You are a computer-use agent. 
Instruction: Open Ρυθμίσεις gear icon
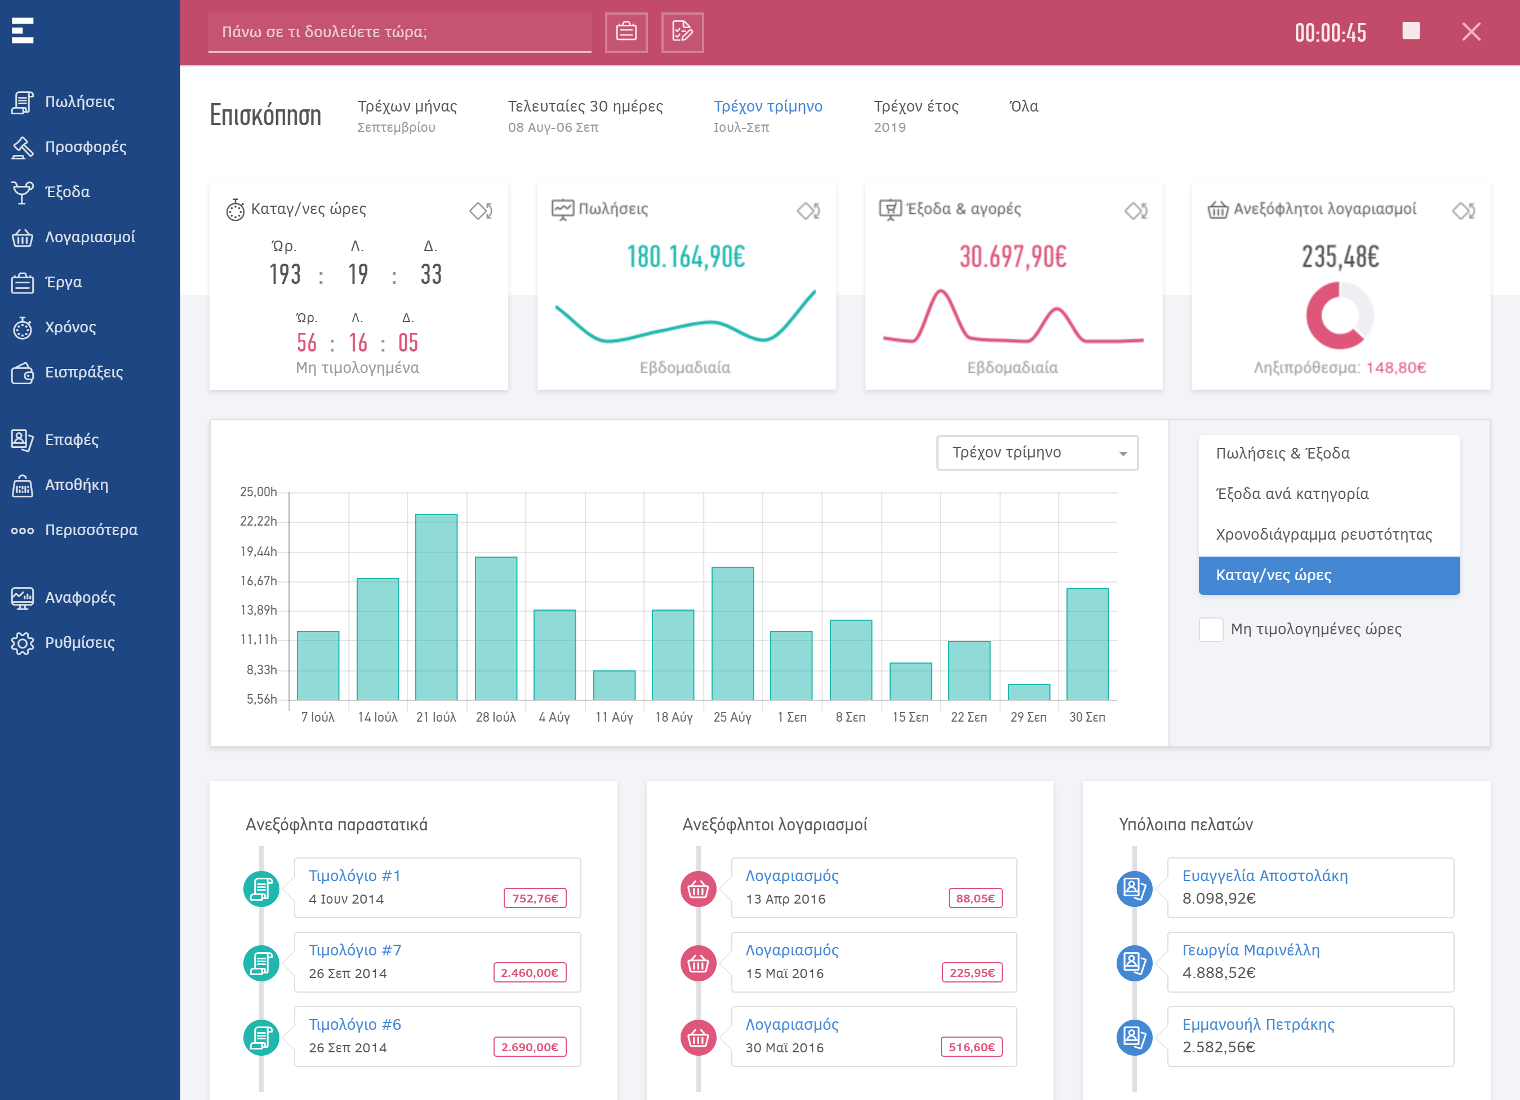click(x=22, y=643)
